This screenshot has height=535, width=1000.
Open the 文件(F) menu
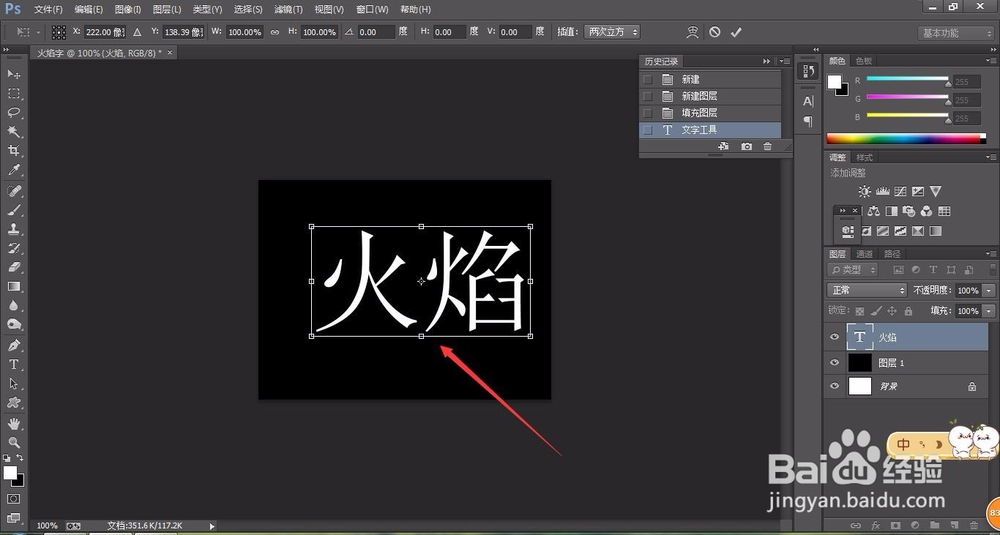click(x=48, y=10)
